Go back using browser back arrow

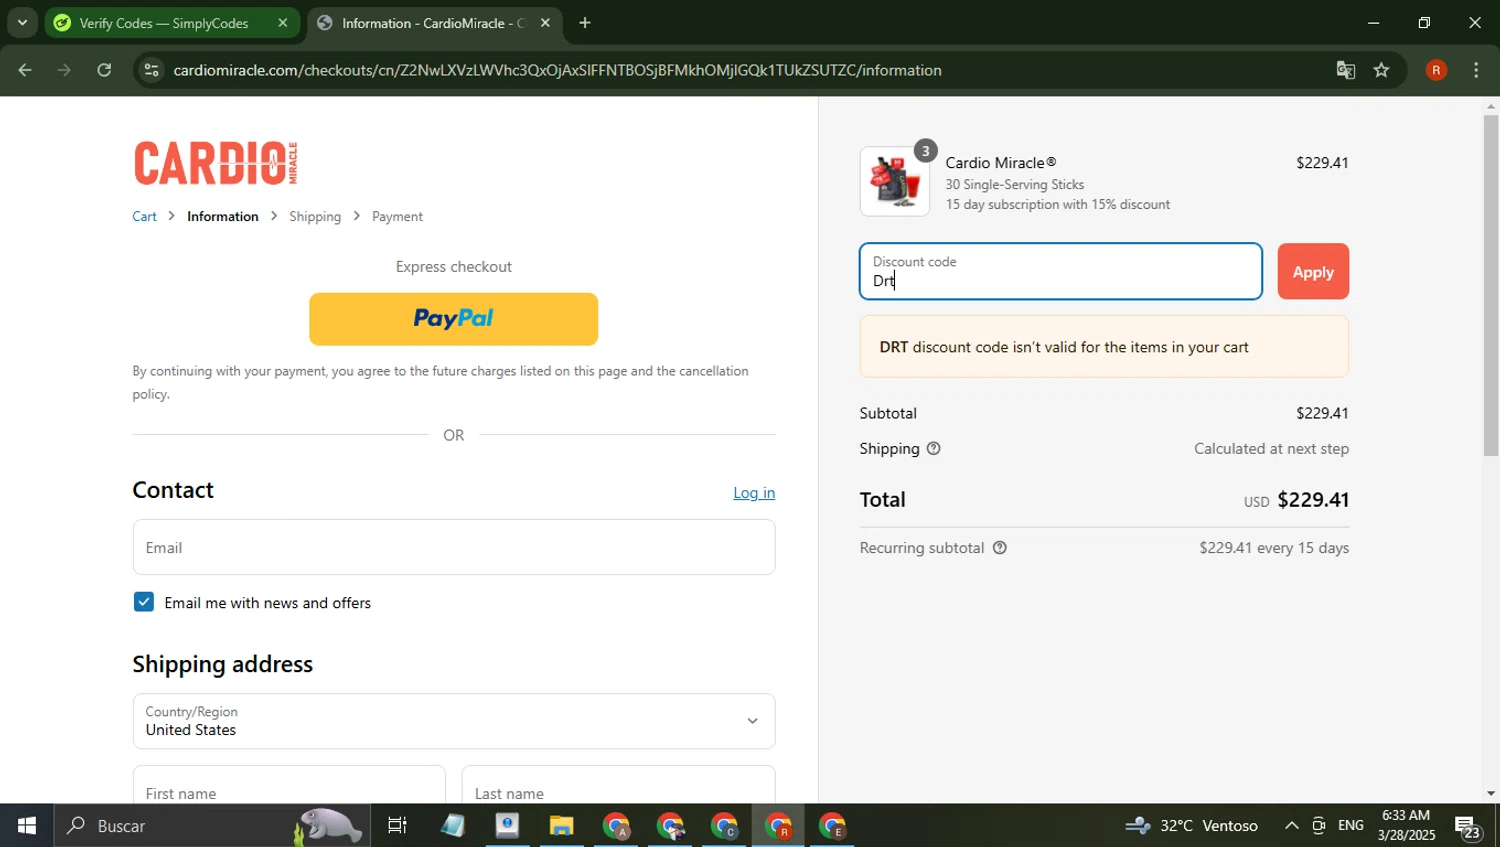click(x=24, y=70)
